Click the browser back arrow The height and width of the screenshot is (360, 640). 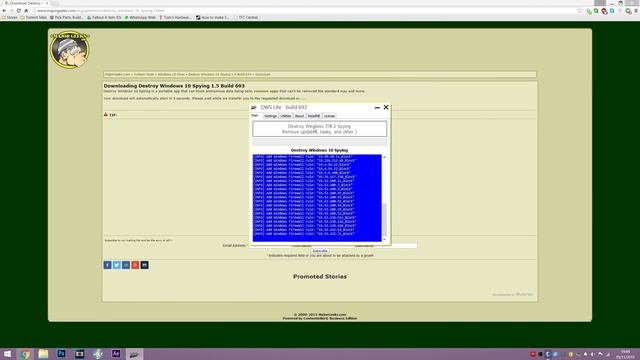[4, 11]
